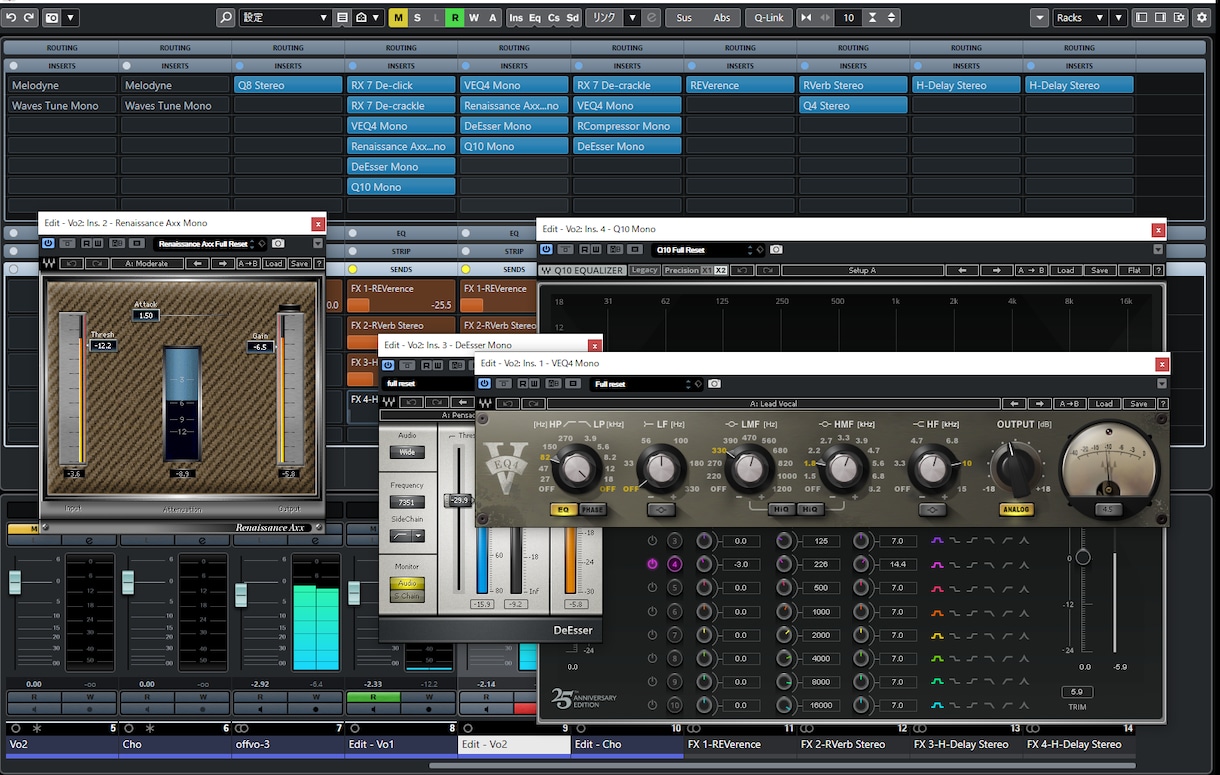Toggle the EQ button on VEQ4

pos(563,509)
